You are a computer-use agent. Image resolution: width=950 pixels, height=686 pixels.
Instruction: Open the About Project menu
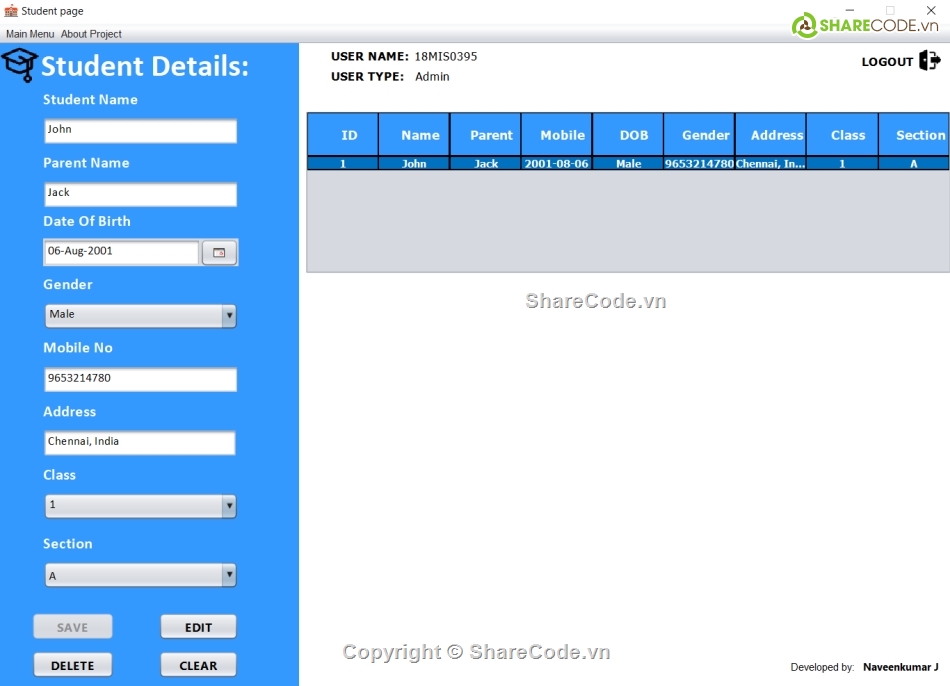point(91,34)
